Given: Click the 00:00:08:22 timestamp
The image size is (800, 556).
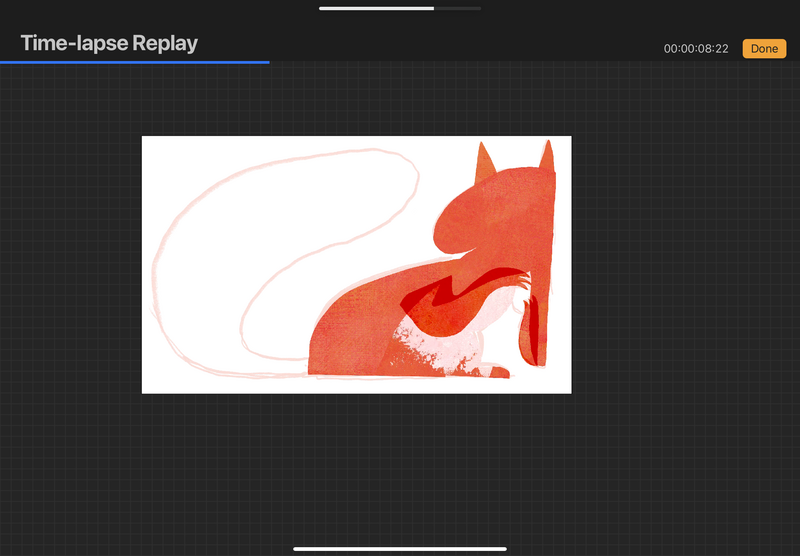Looking at the screenshot, I should [695, 49].
